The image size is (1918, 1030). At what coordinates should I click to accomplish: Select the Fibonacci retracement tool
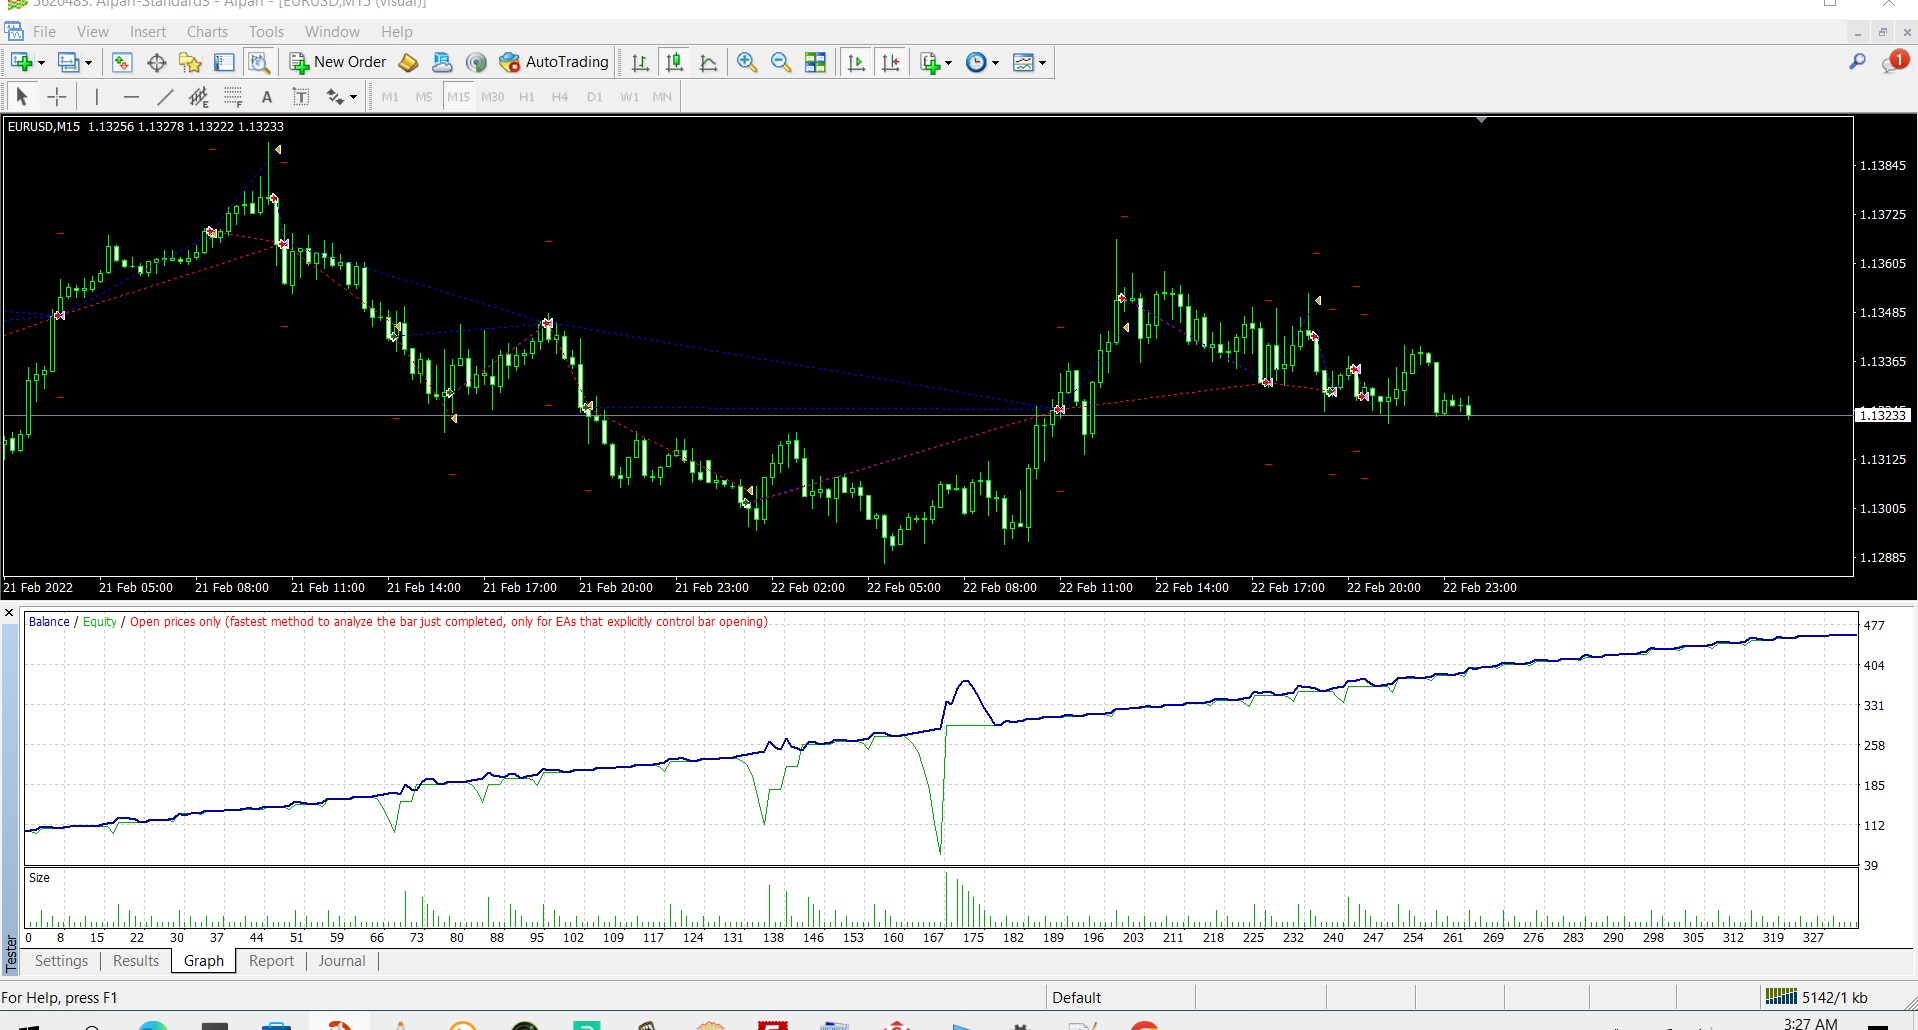pyautogui.click(x=233, y=97)
